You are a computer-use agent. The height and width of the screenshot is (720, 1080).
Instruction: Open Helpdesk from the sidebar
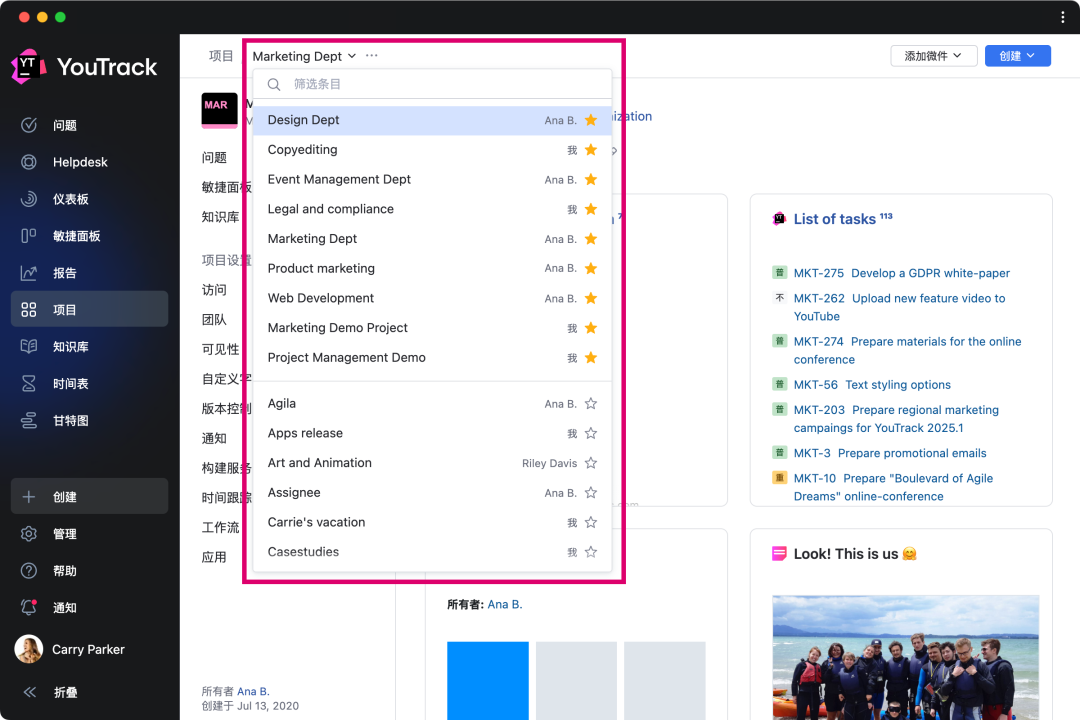[x=80, y=162]
